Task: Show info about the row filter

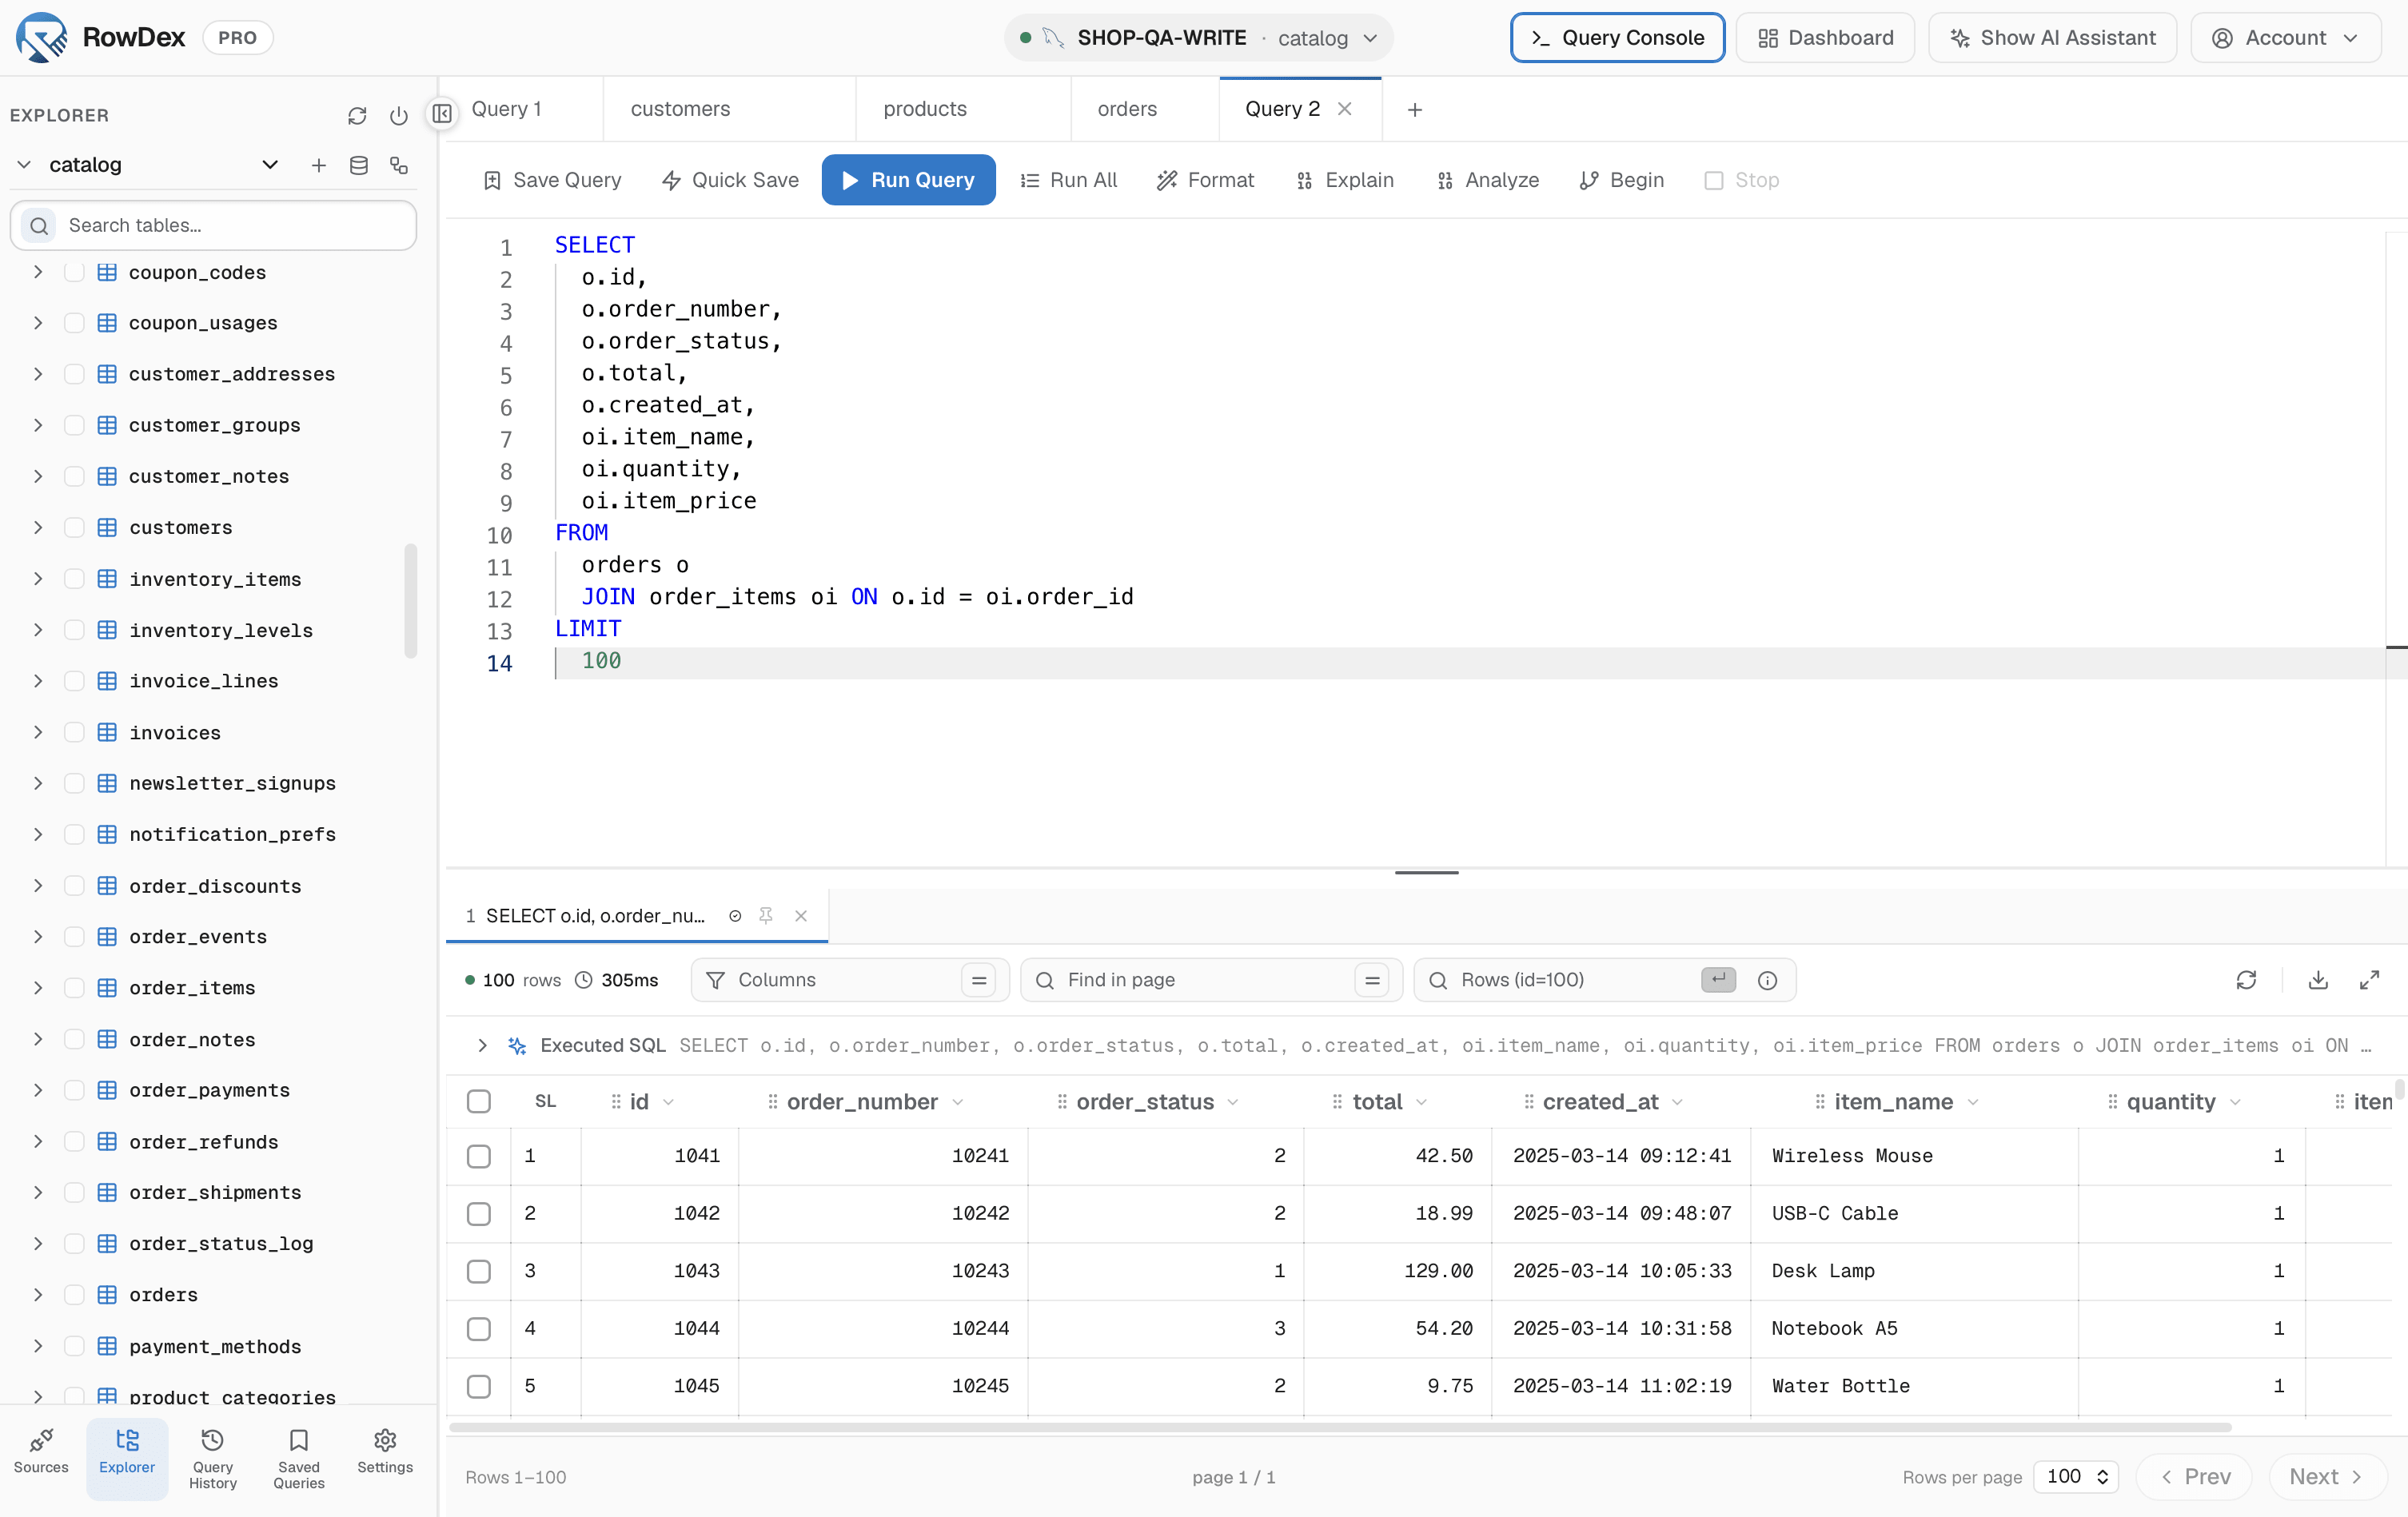Action: tap(1767, 981)
